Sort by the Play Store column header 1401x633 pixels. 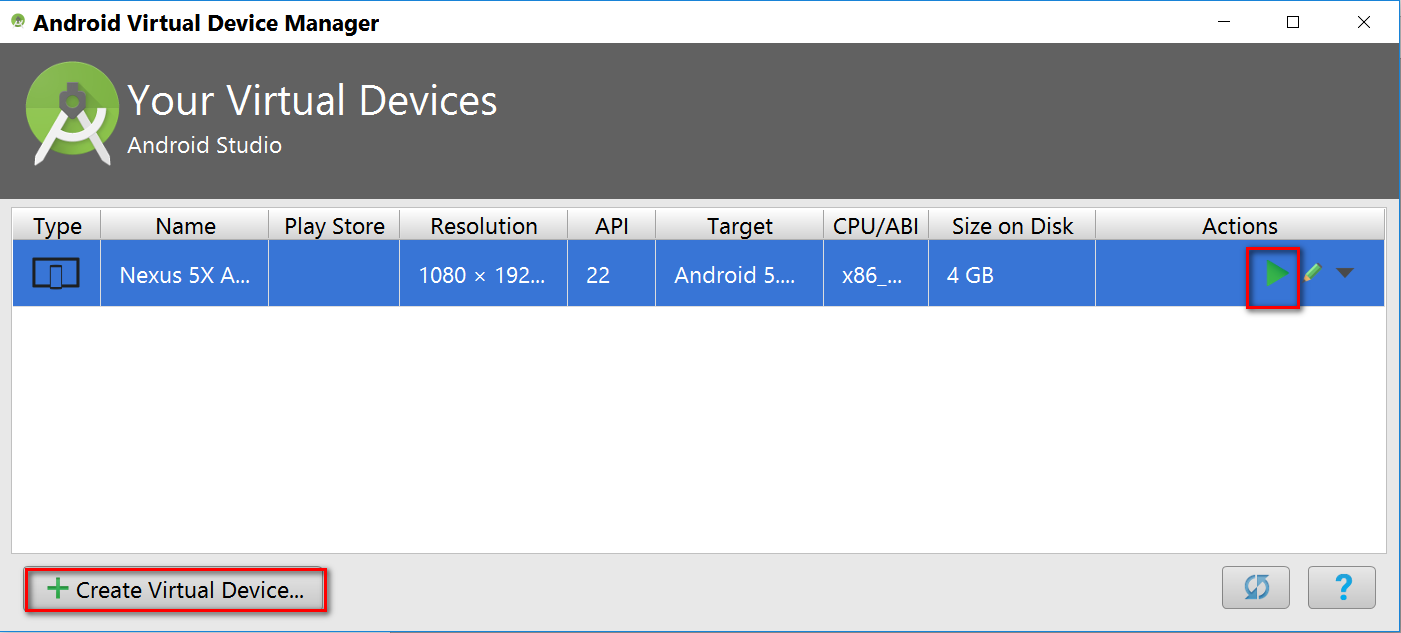pyautogui.click(x=334, y=226)
